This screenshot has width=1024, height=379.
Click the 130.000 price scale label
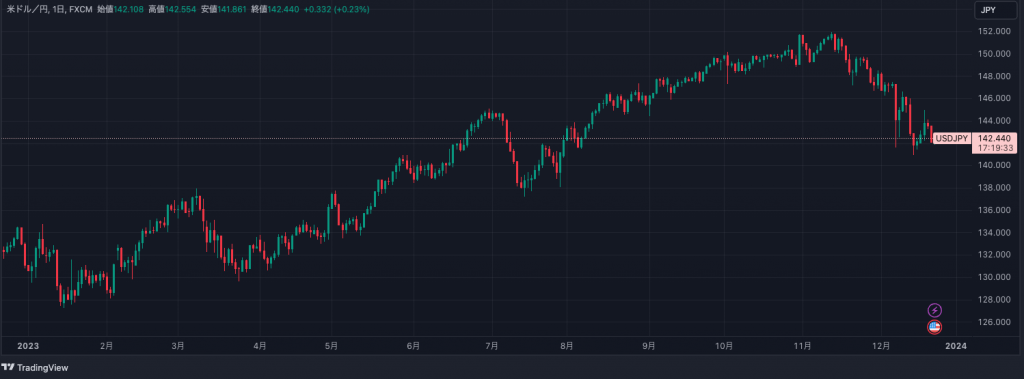coord(995,277)
